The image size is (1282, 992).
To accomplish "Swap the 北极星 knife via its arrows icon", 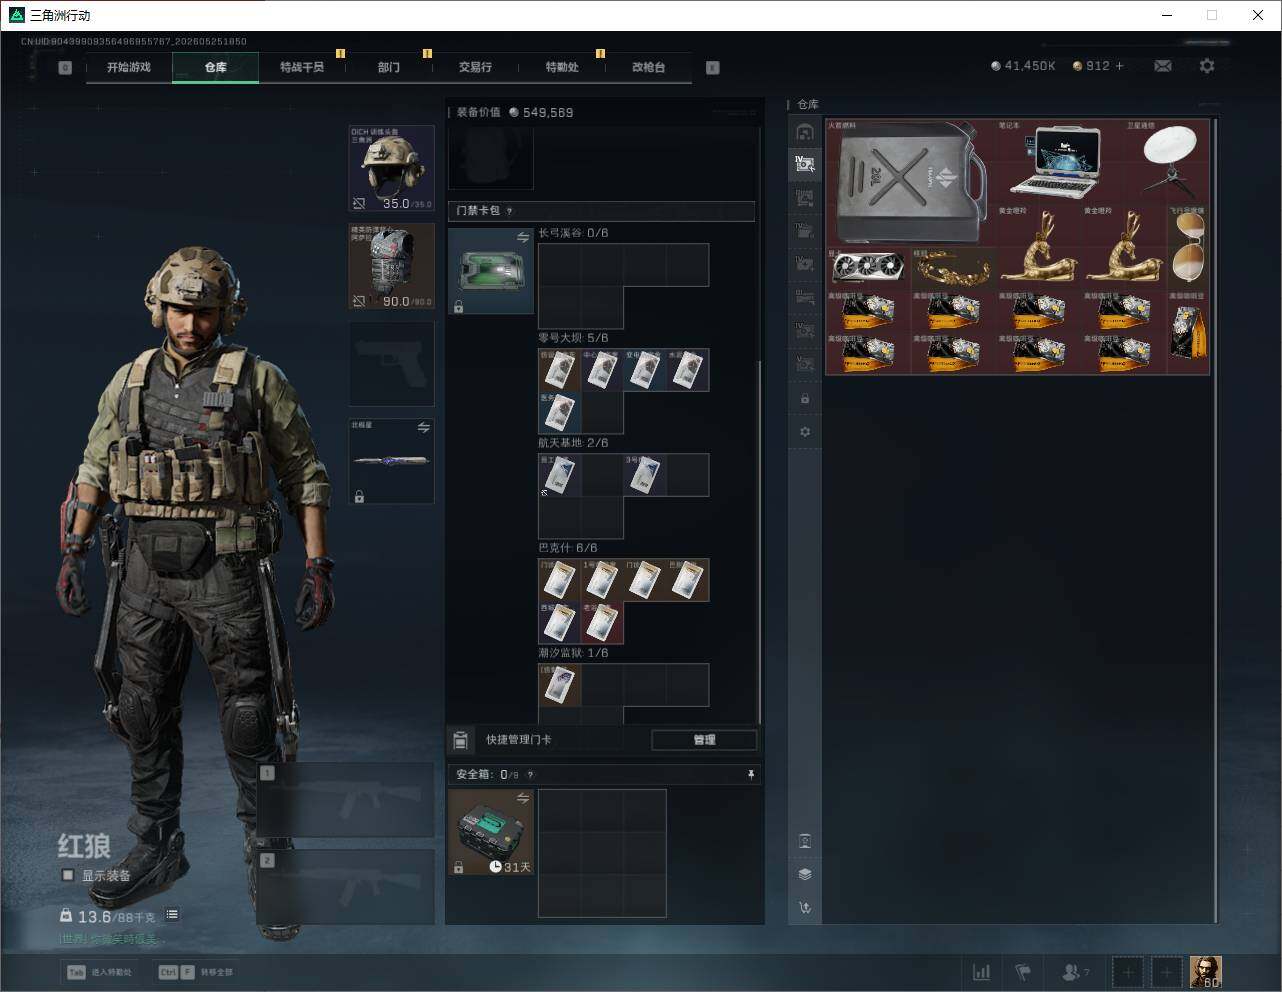I will (x=424, y=427).
